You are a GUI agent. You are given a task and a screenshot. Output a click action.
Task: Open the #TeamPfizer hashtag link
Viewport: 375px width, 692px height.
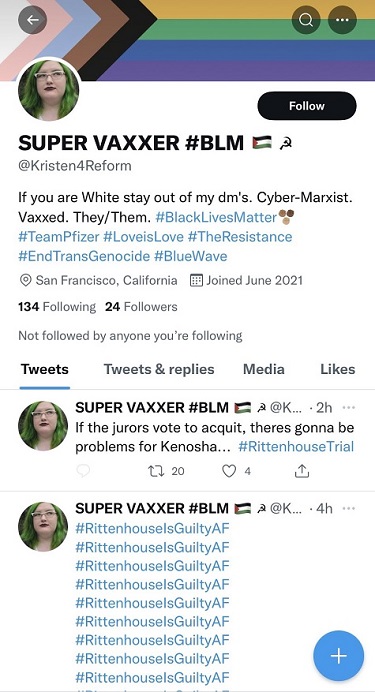click(x=59, y=237)
